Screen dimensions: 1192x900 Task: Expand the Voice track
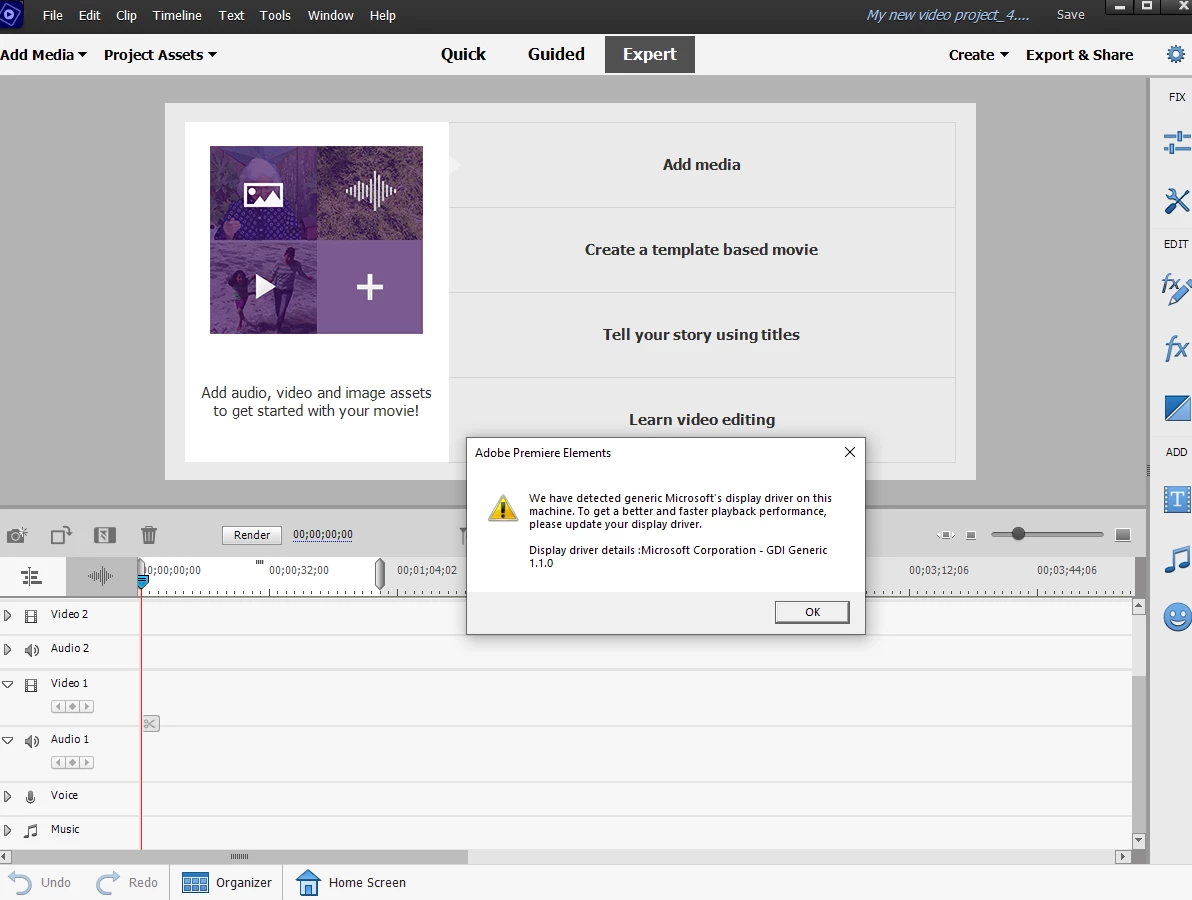tap(8, 797)
